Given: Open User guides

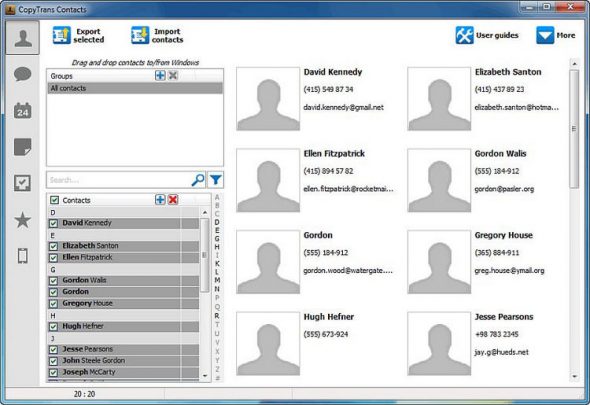Looking at the screenshot, I should pyautogui.click(x=487, y=35).
